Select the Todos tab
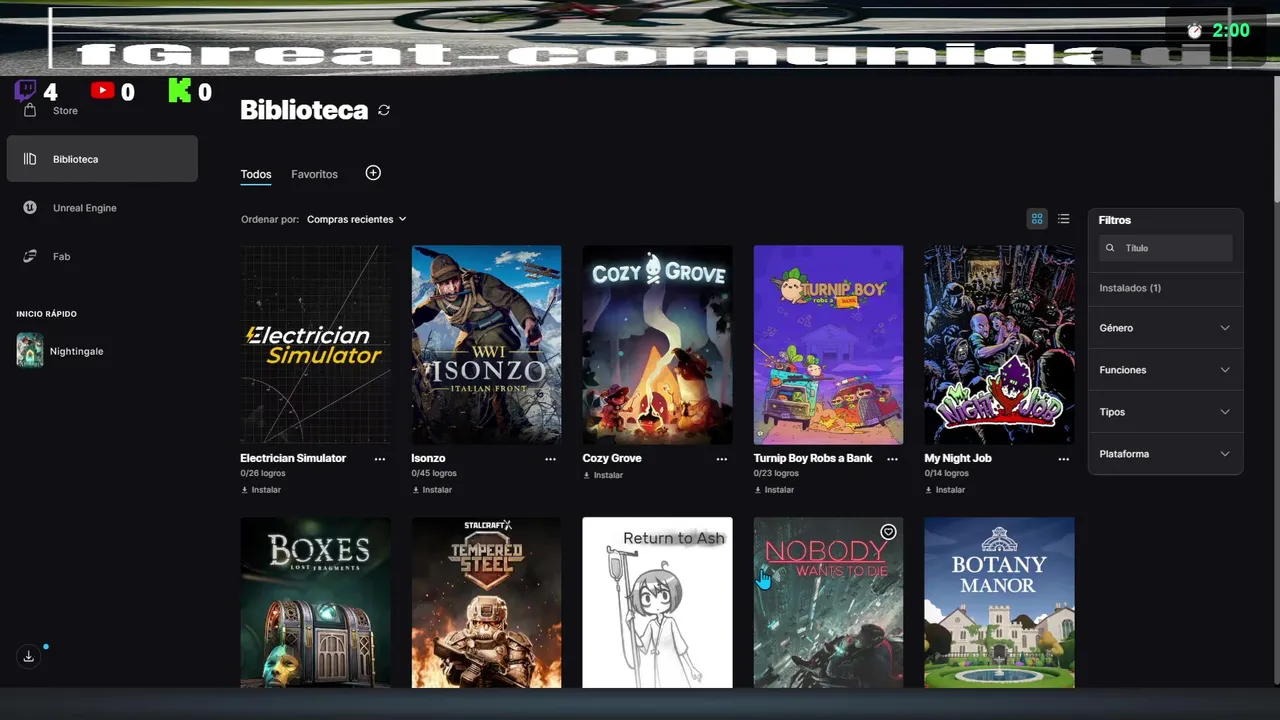This screenshot has width=1280, height=720. tap(256, 174)
